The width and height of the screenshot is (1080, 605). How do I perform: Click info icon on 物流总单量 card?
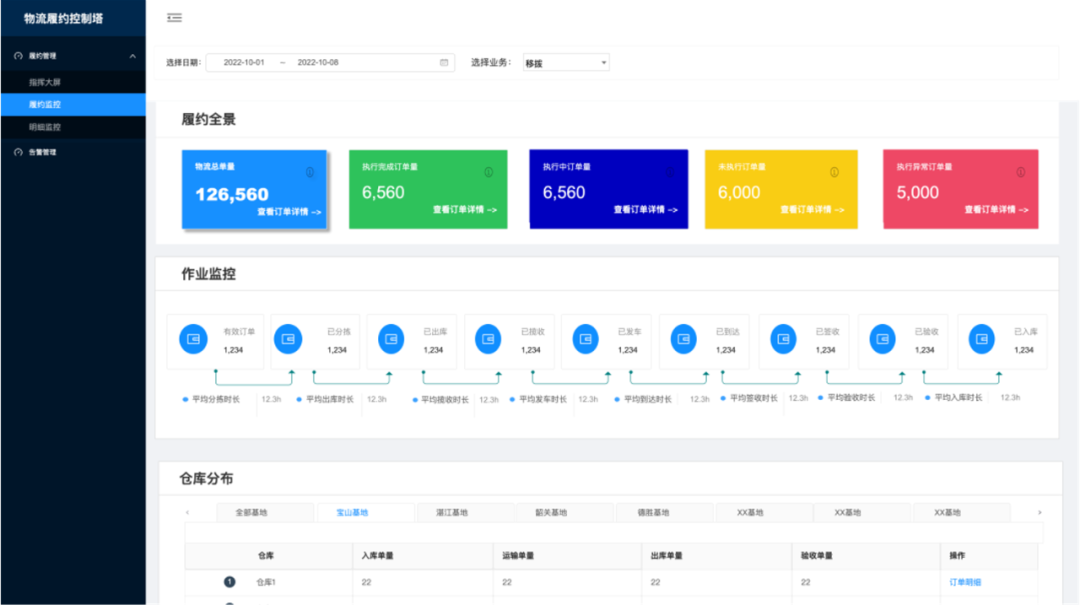(x=309, y=172)
